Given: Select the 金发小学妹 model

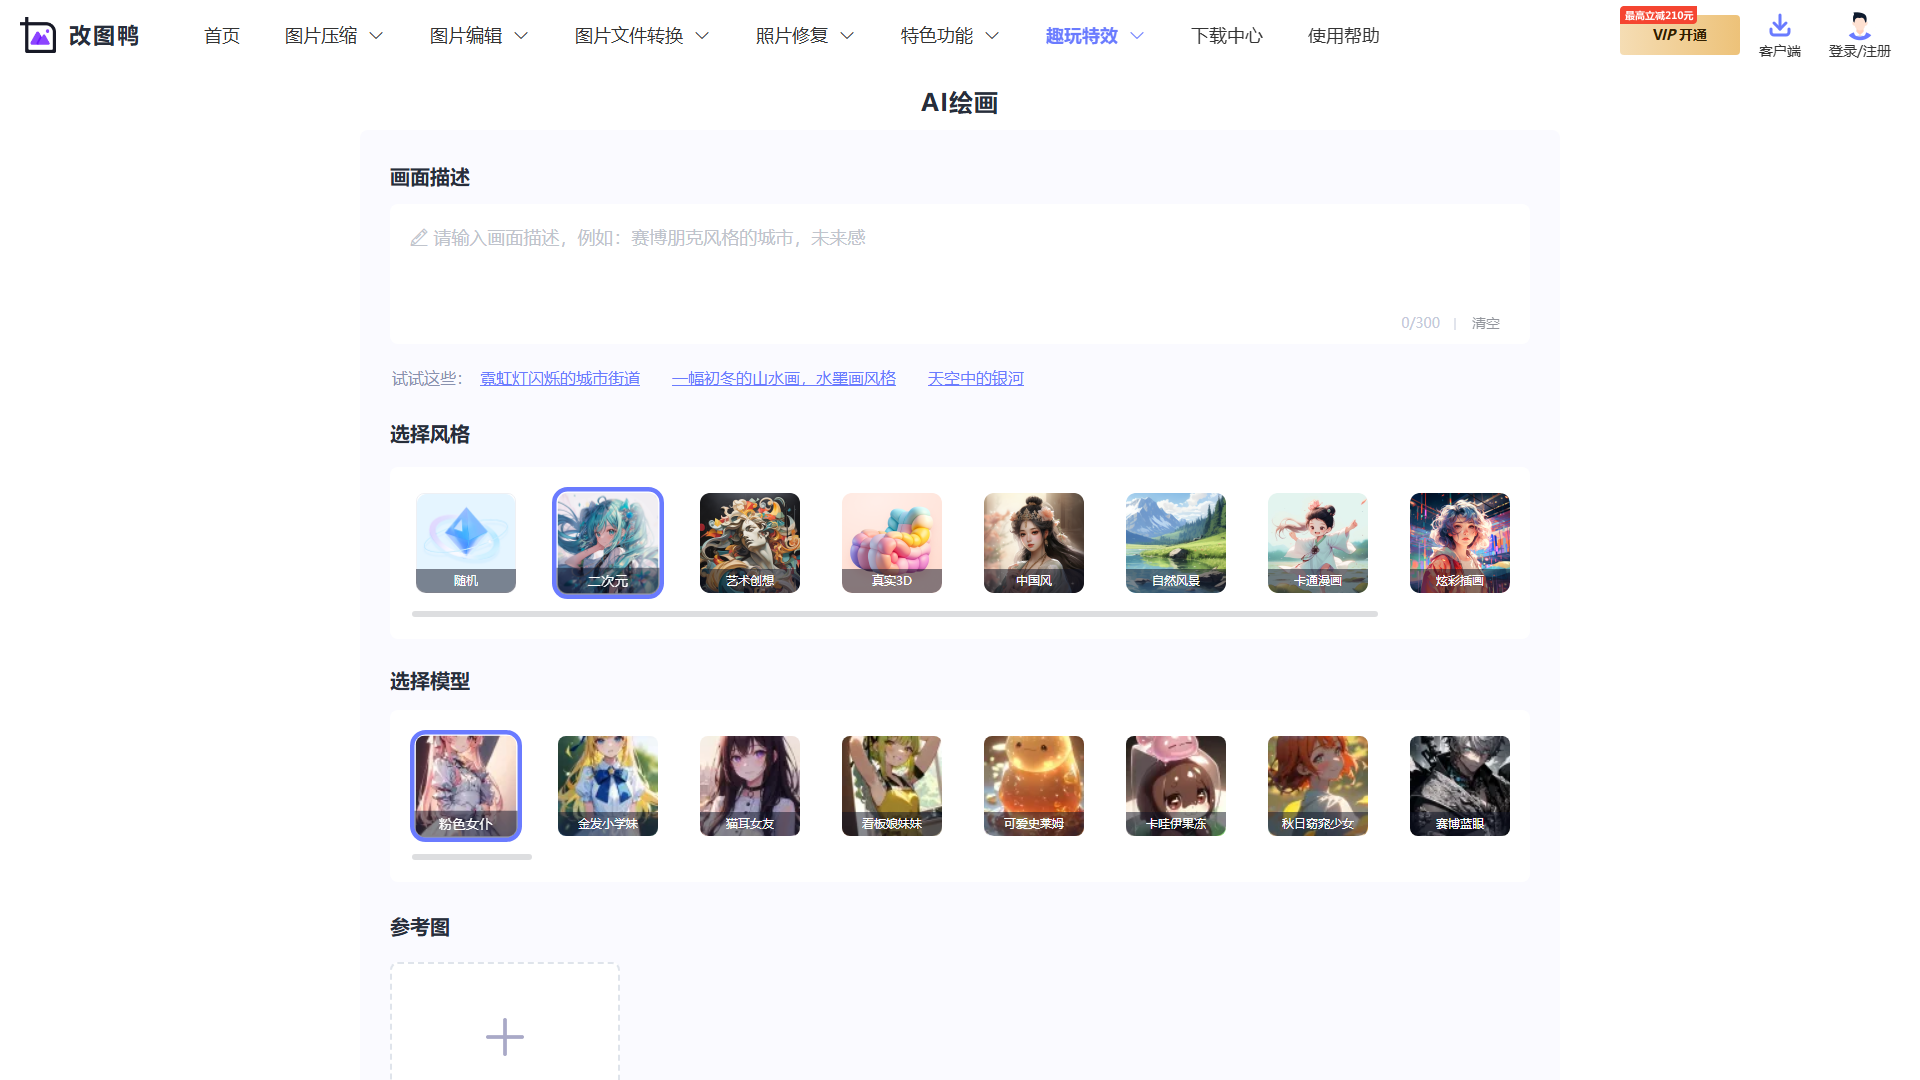Looking at the screenshot, I should click(608, 786).
